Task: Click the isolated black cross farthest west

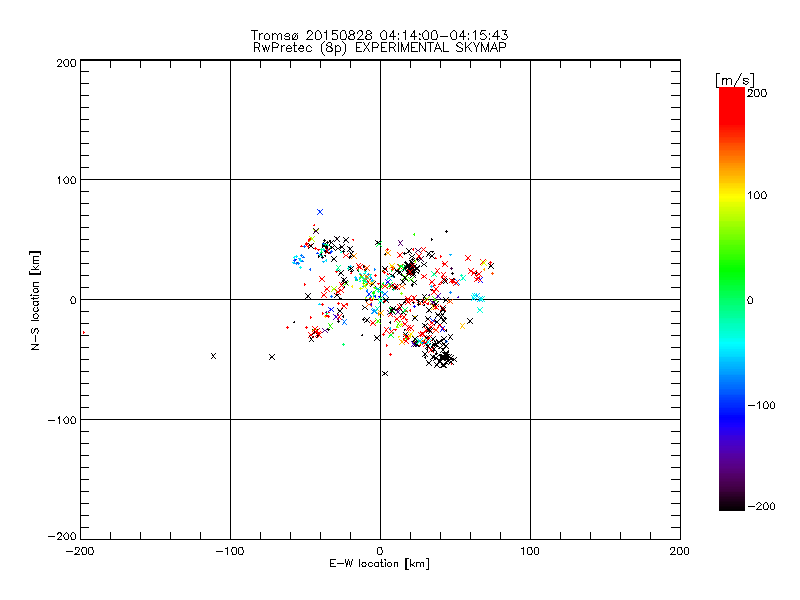Action: coord(213,356)
